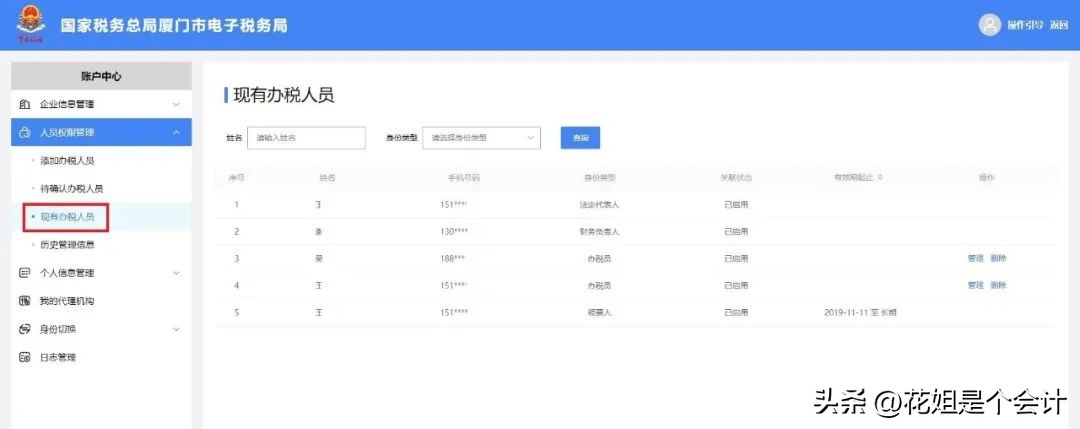Click the phone number 130****

pos(454,232)
